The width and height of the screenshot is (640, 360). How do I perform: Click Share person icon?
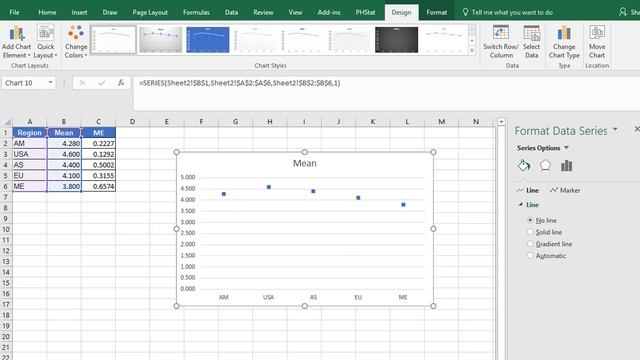click(622, 12)
